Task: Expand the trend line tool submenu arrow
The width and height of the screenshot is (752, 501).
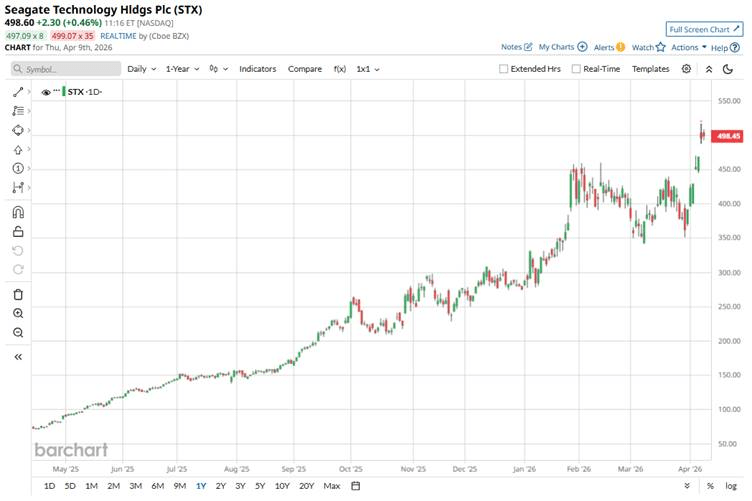Action: pos(29,92)
